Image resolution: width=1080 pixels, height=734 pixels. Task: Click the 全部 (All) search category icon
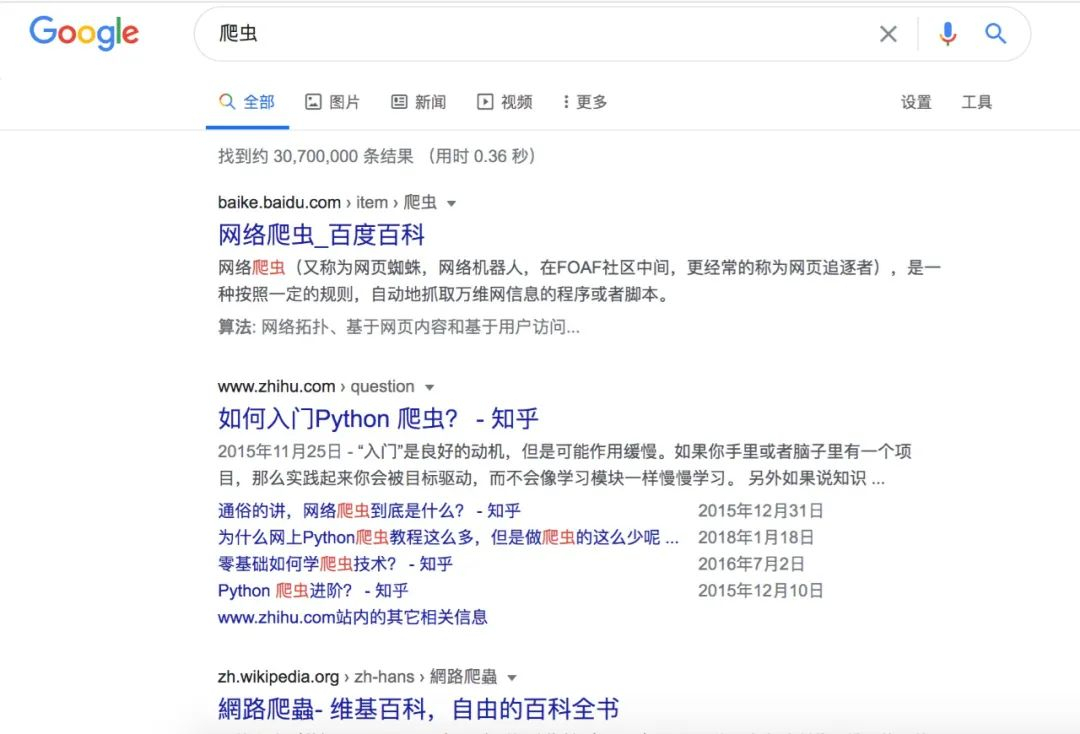coord(228,101)
